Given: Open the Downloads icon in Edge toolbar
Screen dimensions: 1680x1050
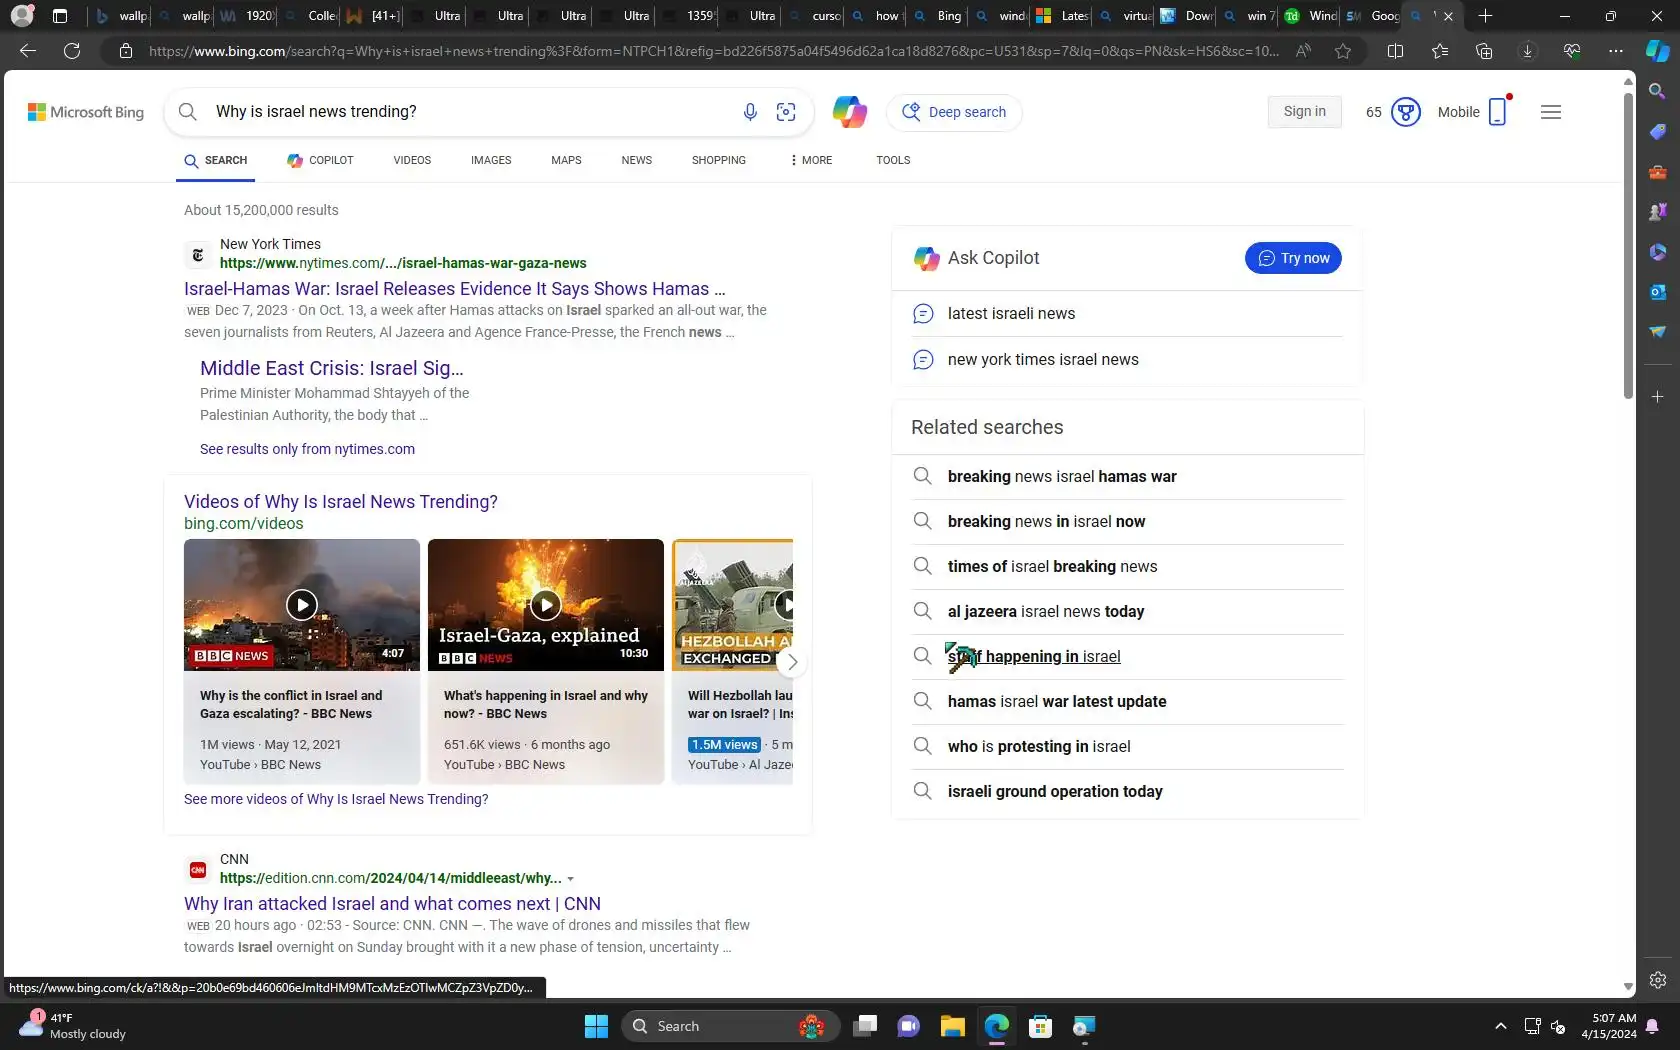Looking at the screenshot, I should 1527,51.
